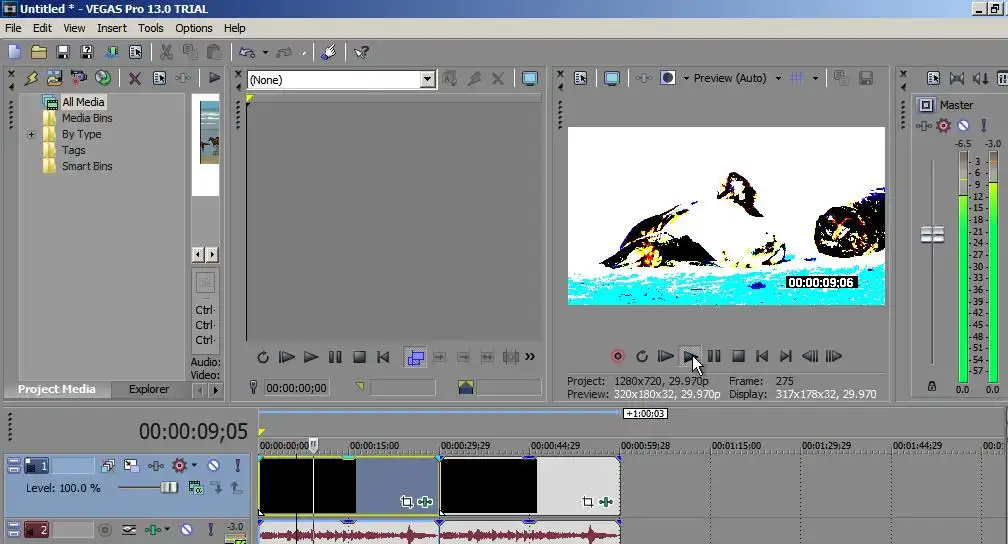Open the Insert menu
Screen dimensions: 1008x544
(112, 28)
